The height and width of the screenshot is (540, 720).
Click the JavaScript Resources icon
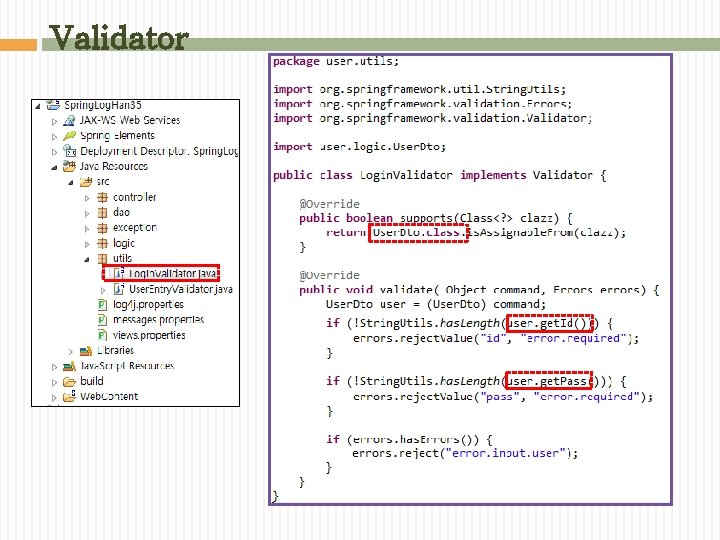(69, 366)
